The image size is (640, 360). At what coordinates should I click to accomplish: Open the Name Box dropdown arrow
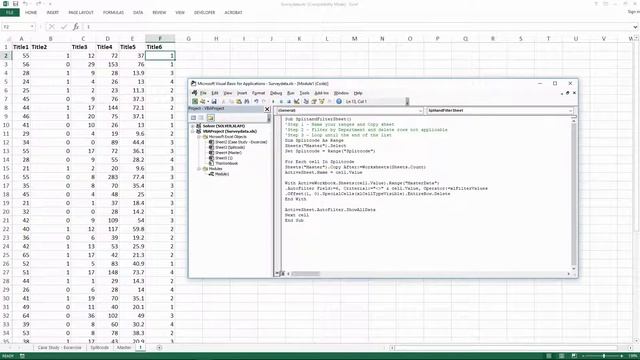[x=32, y=27]
